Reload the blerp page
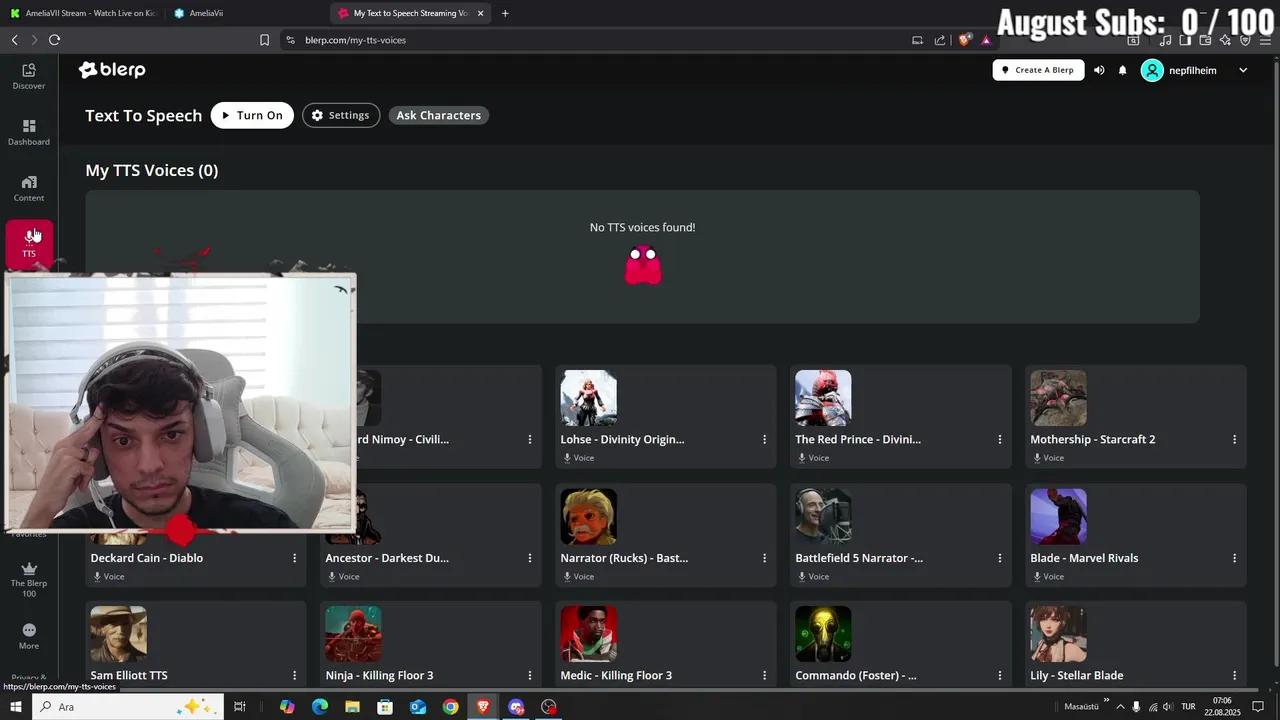Screen dimensions: 1280x720 (54, 40)
